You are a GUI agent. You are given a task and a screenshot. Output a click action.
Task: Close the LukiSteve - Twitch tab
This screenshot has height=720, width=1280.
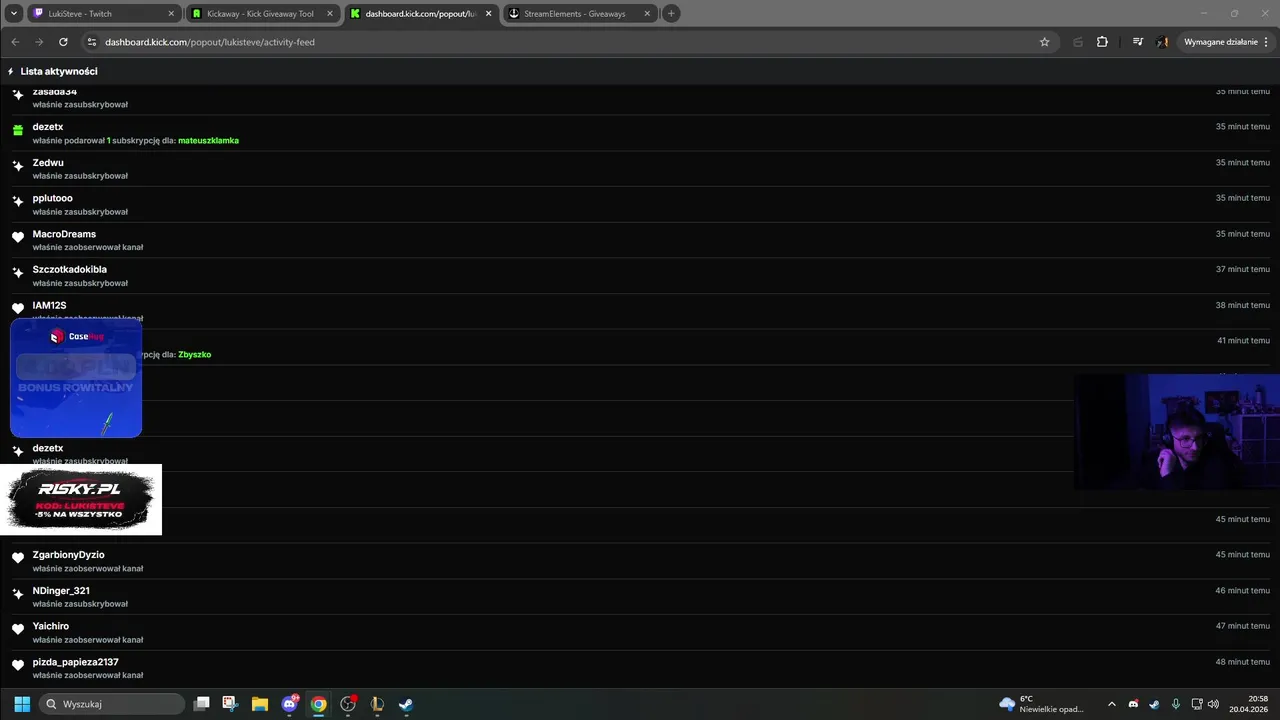coord(171,14)
